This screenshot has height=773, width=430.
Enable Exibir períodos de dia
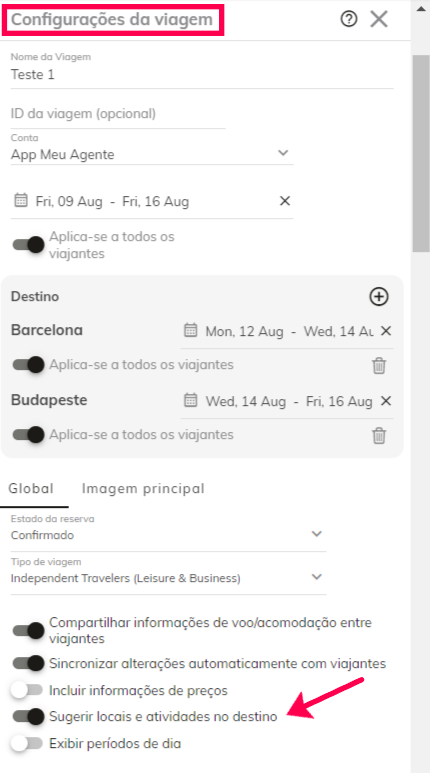[27, 743]
